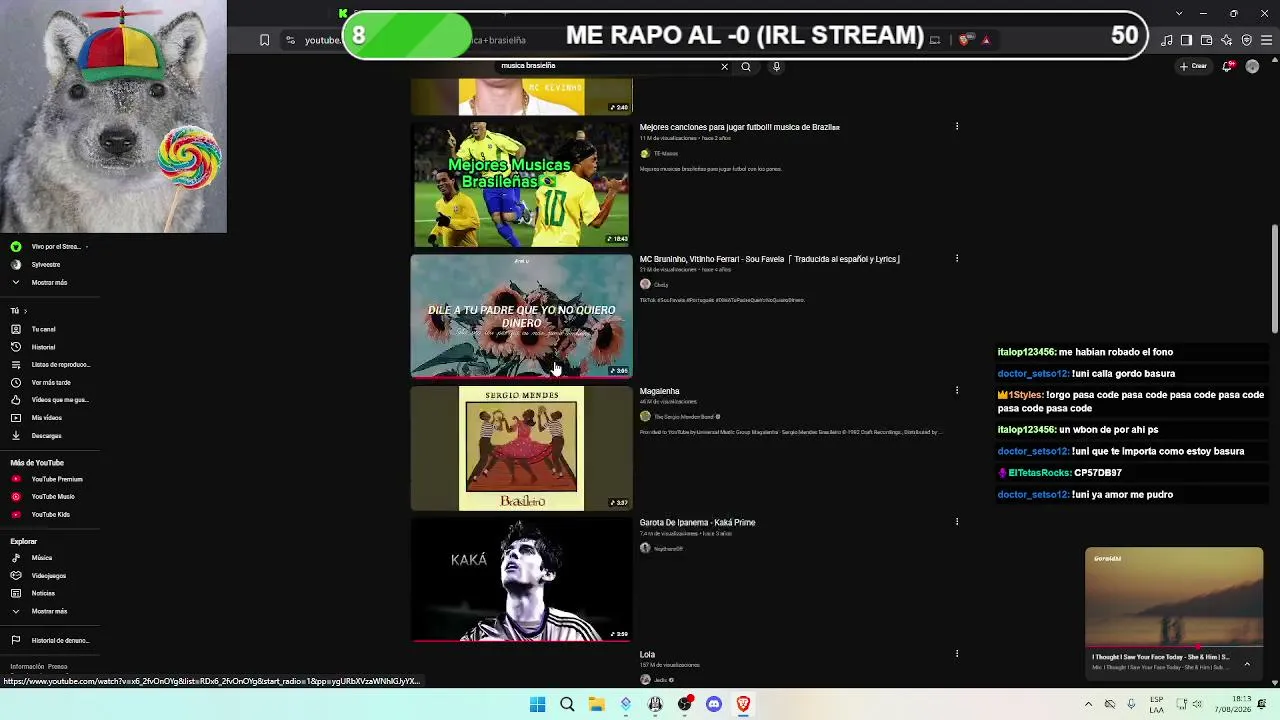Open File Explorer from the taskbar
The height and width of the screenshot is (720, 1280).
click(596, 704)
